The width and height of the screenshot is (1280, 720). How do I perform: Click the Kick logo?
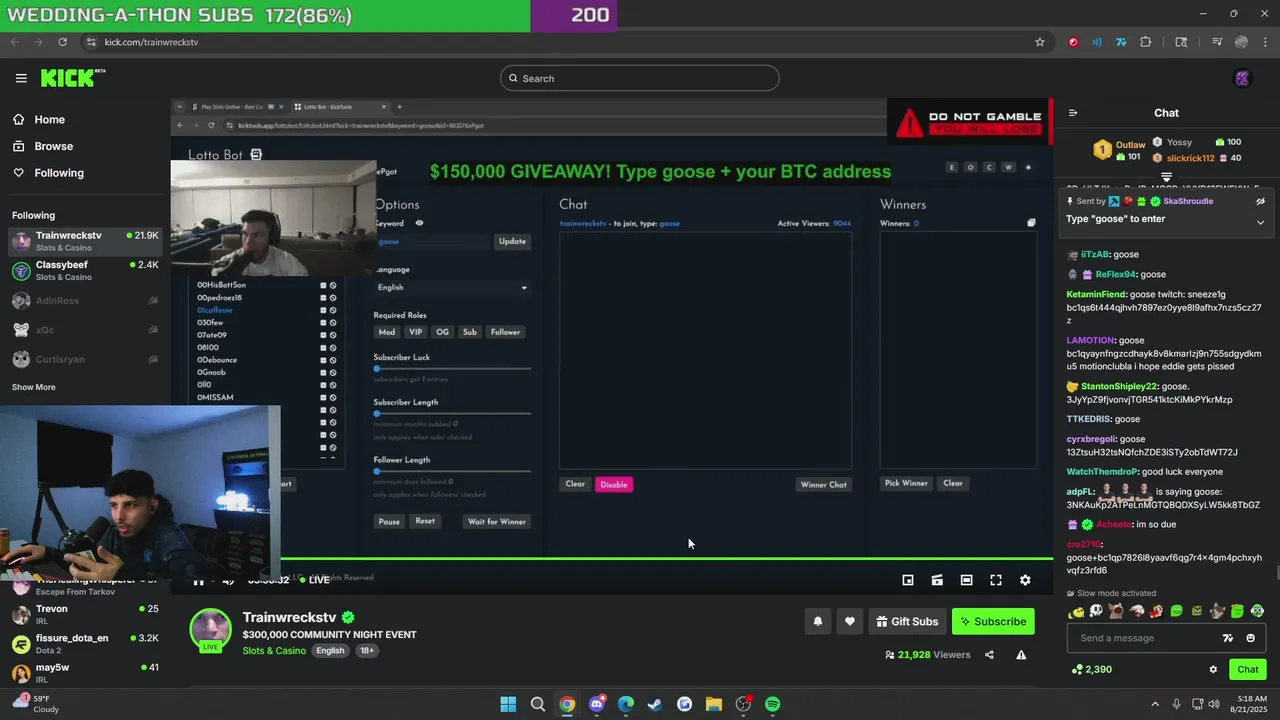pos(72,78)
